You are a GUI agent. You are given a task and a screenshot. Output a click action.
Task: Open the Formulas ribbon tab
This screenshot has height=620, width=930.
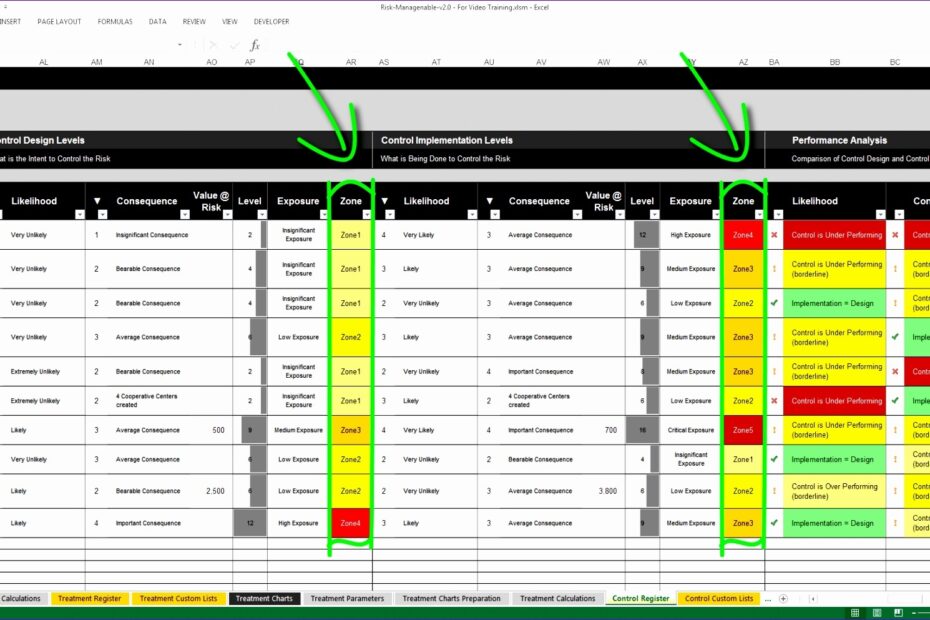(116, 20)
